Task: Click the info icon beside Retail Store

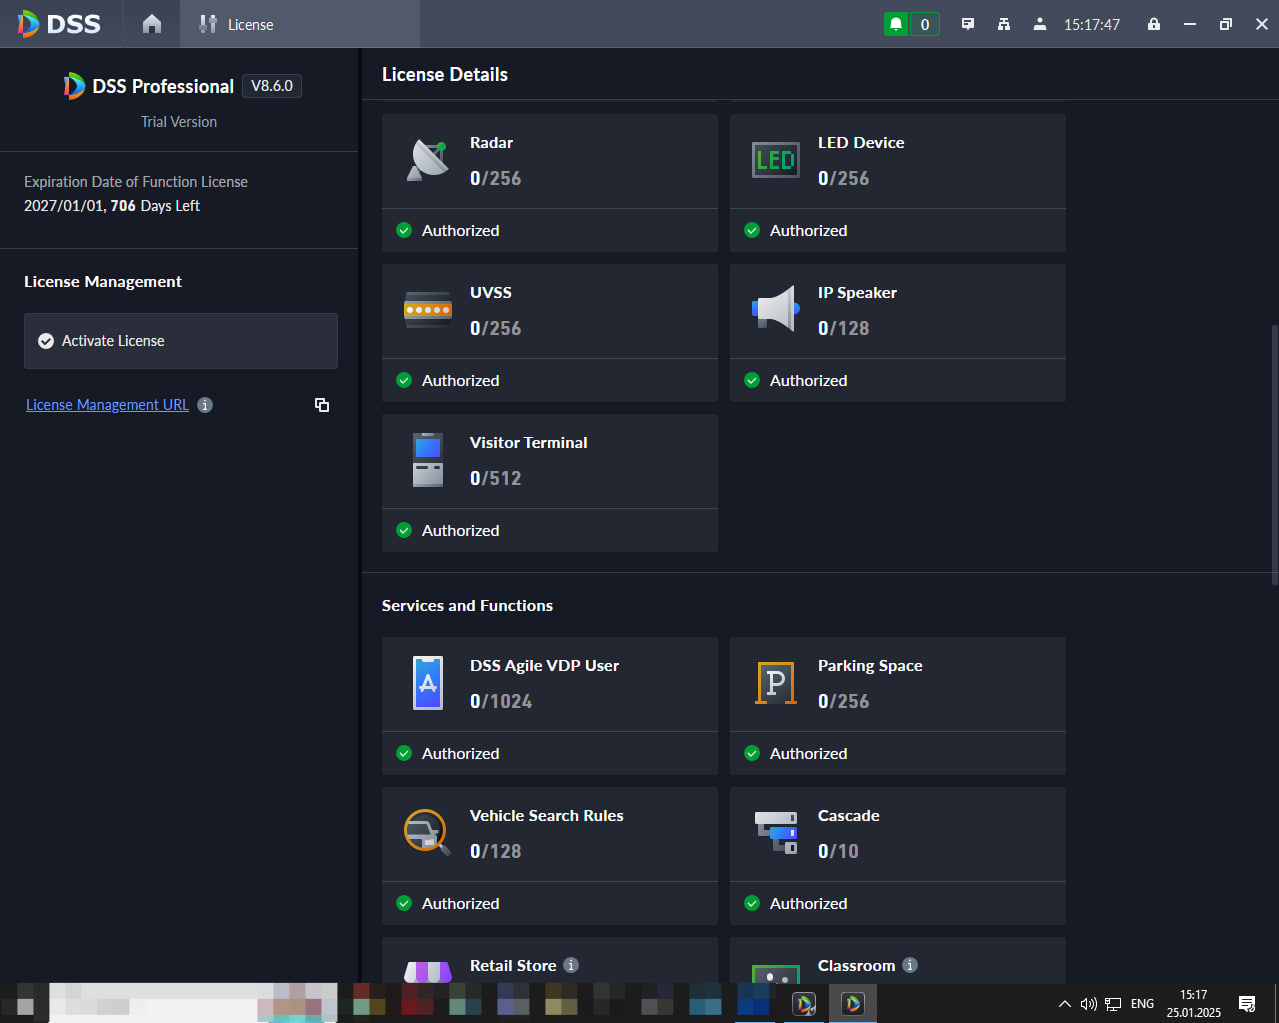Action: pyautogui.click(x=571, y=965)
